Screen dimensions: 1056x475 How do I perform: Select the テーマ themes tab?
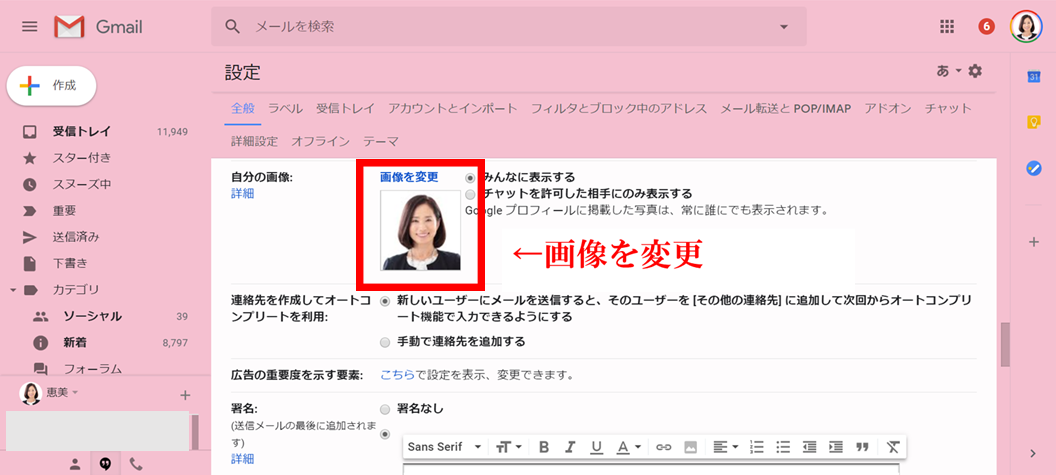click(x=381, y=141)
